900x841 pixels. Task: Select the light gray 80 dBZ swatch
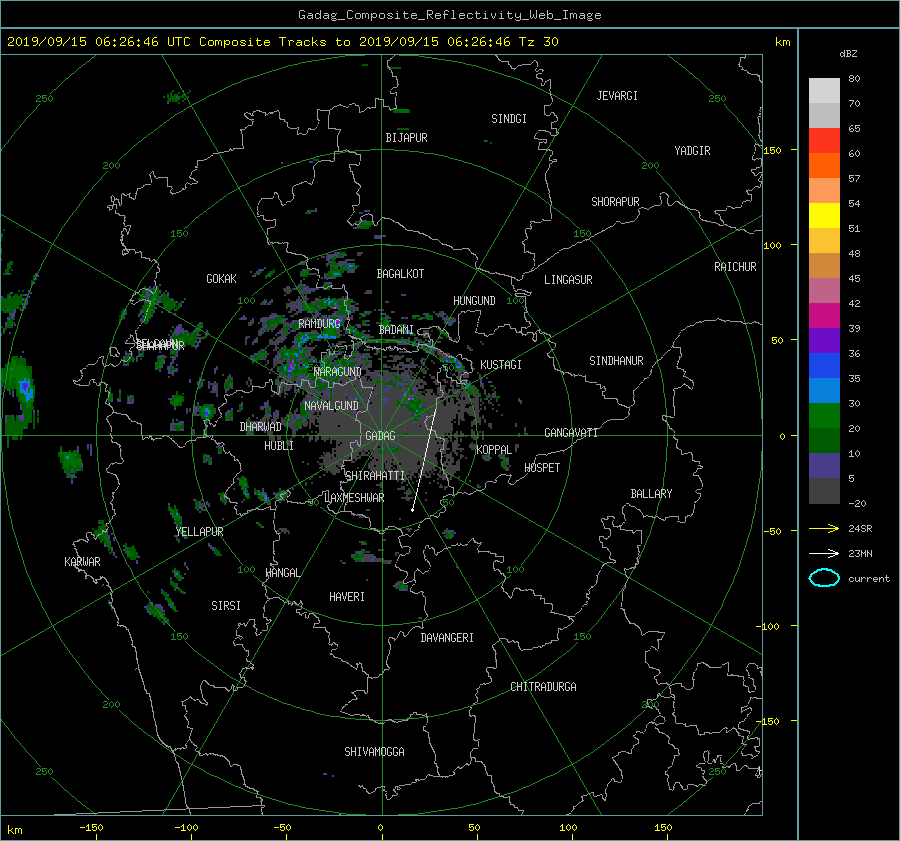point(824,91)
